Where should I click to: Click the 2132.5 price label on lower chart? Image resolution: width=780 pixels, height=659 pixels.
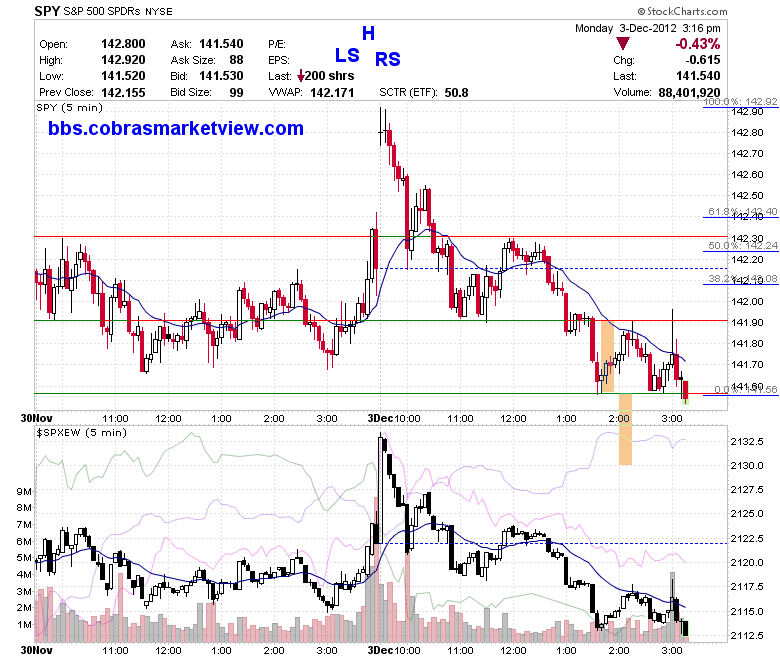point(747,442)
